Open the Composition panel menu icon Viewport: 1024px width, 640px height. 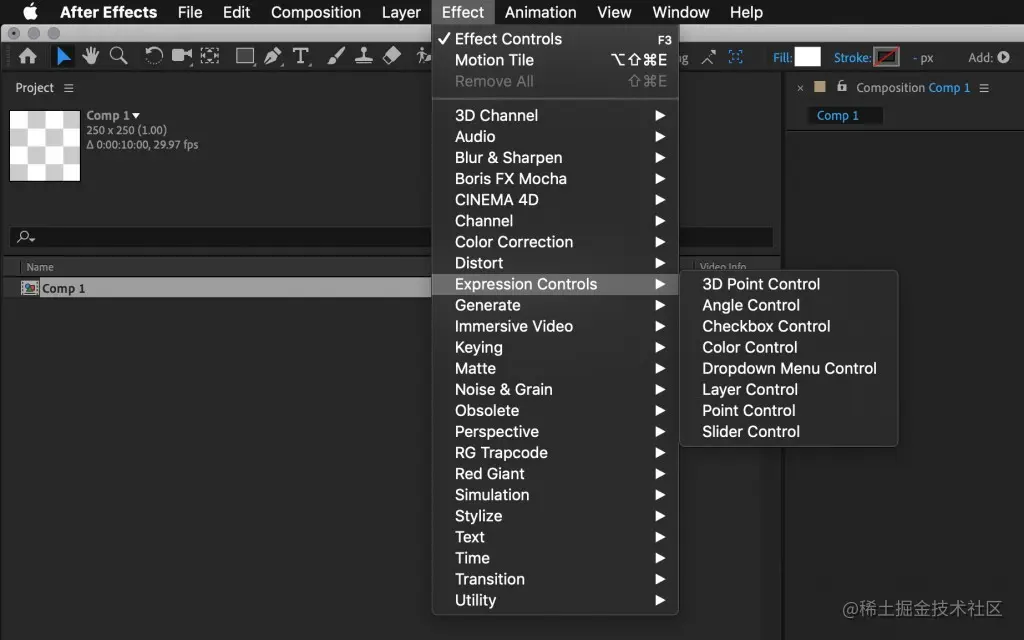pos(984,88)
